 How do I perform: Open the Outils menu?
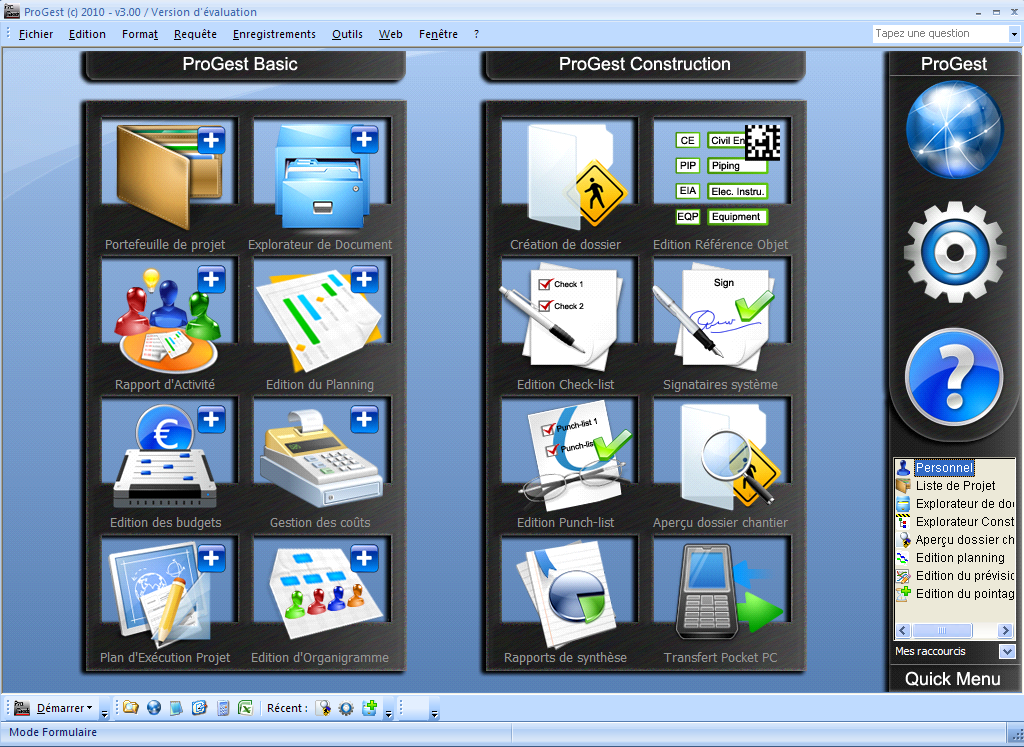click(347, 34)
